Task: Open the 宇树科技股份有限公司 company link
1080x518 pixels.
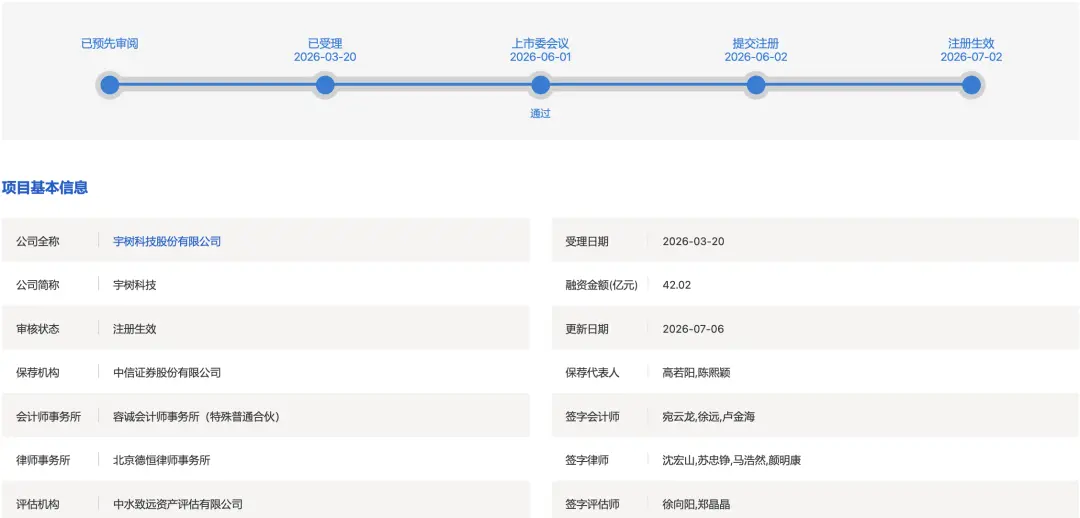Action: [167, 241]
